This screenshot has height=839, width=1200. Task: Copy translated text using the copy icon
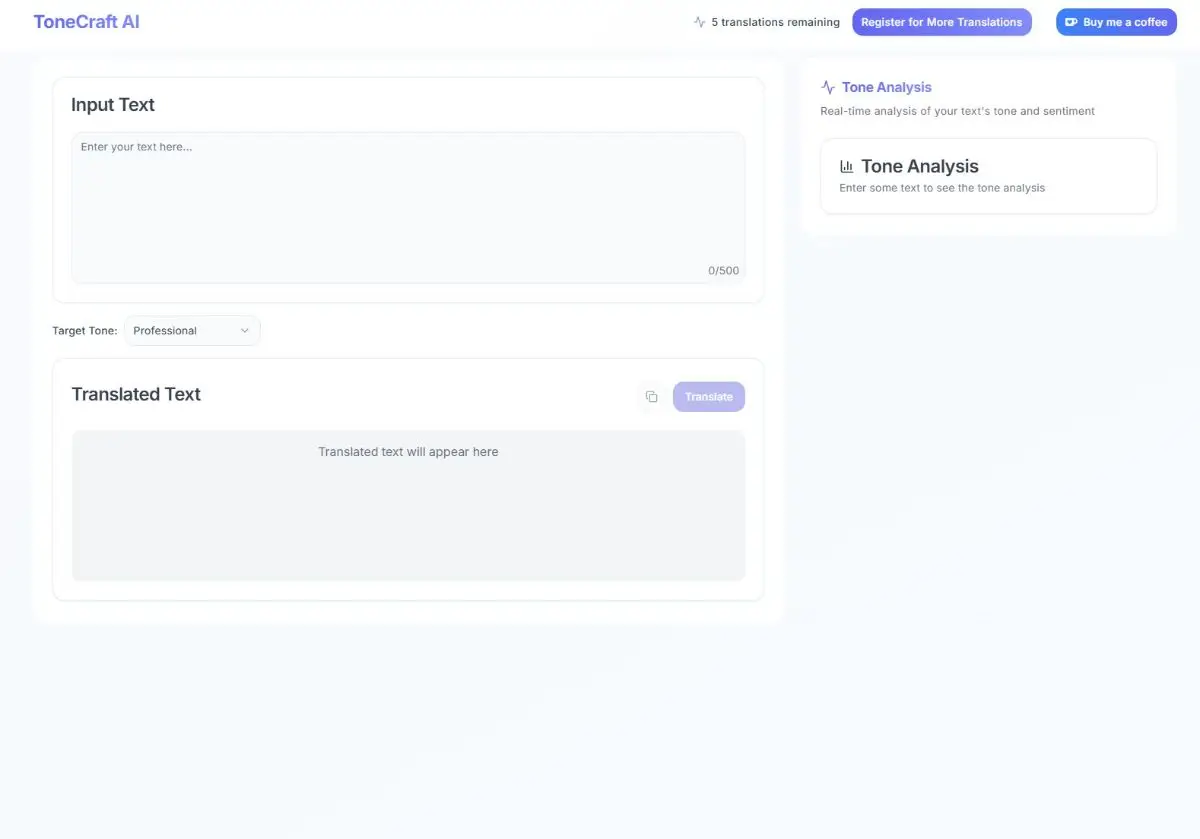pyautogui.click(x=651, y=397)
